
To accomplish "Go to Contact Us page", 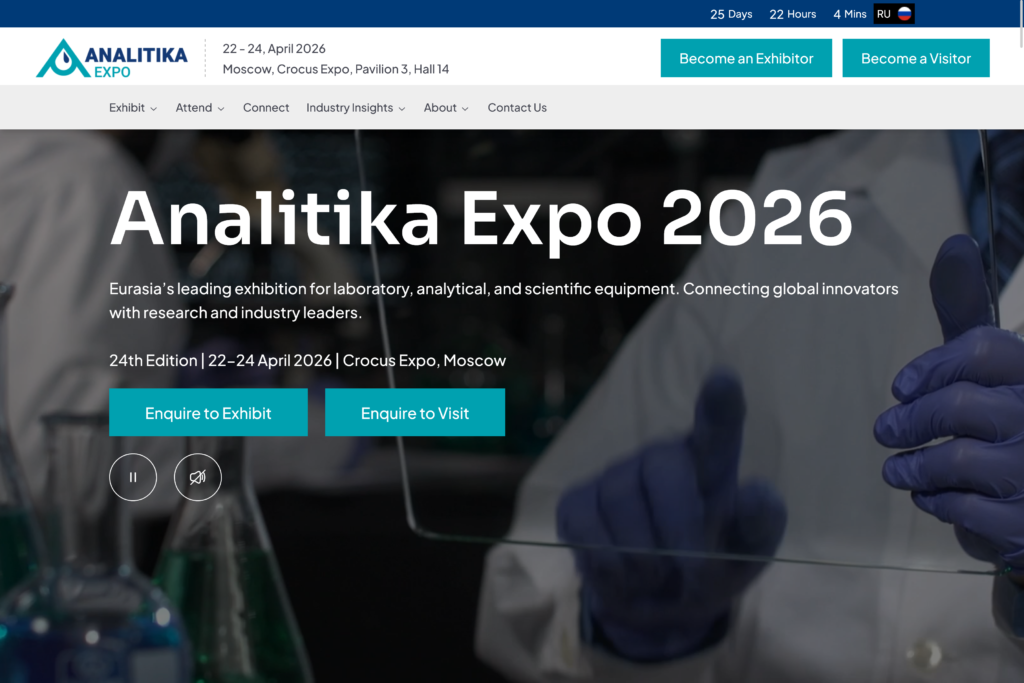I will click(x=517, y=108).
